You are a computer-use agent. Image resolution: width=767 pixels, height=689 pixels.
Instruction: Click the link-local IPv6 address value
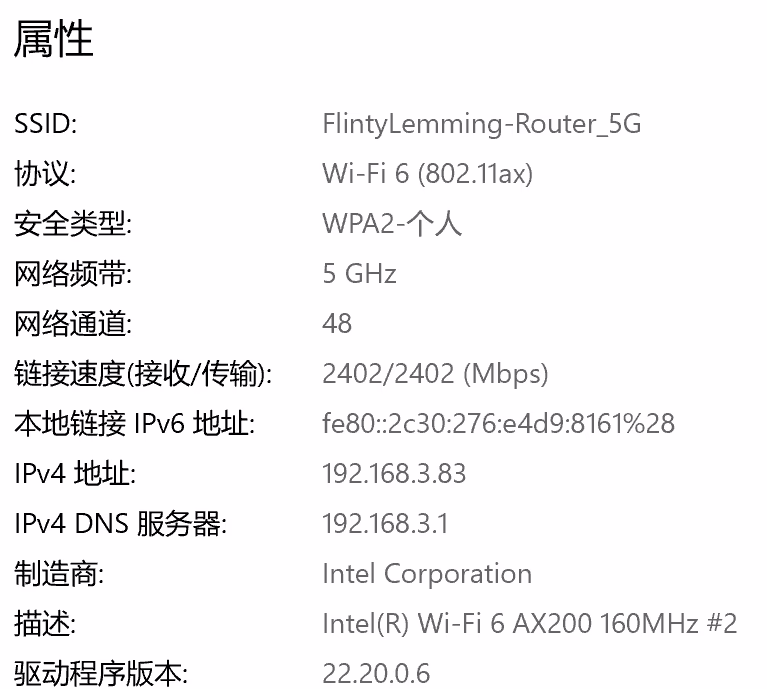point(498,424)
